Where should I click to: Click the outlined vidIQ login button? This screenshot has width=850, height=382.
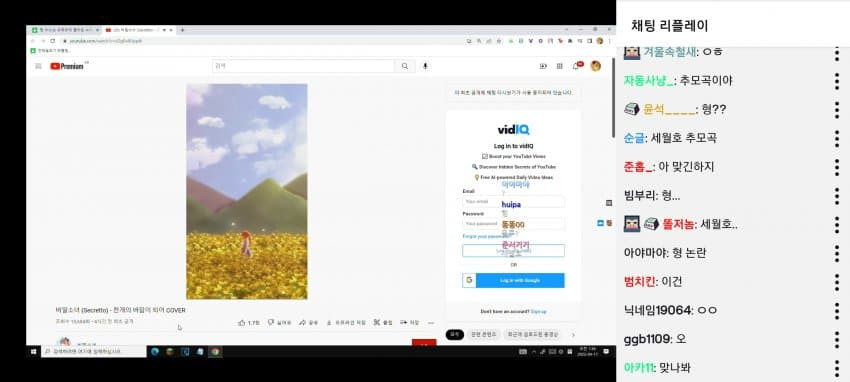(513, 251)
